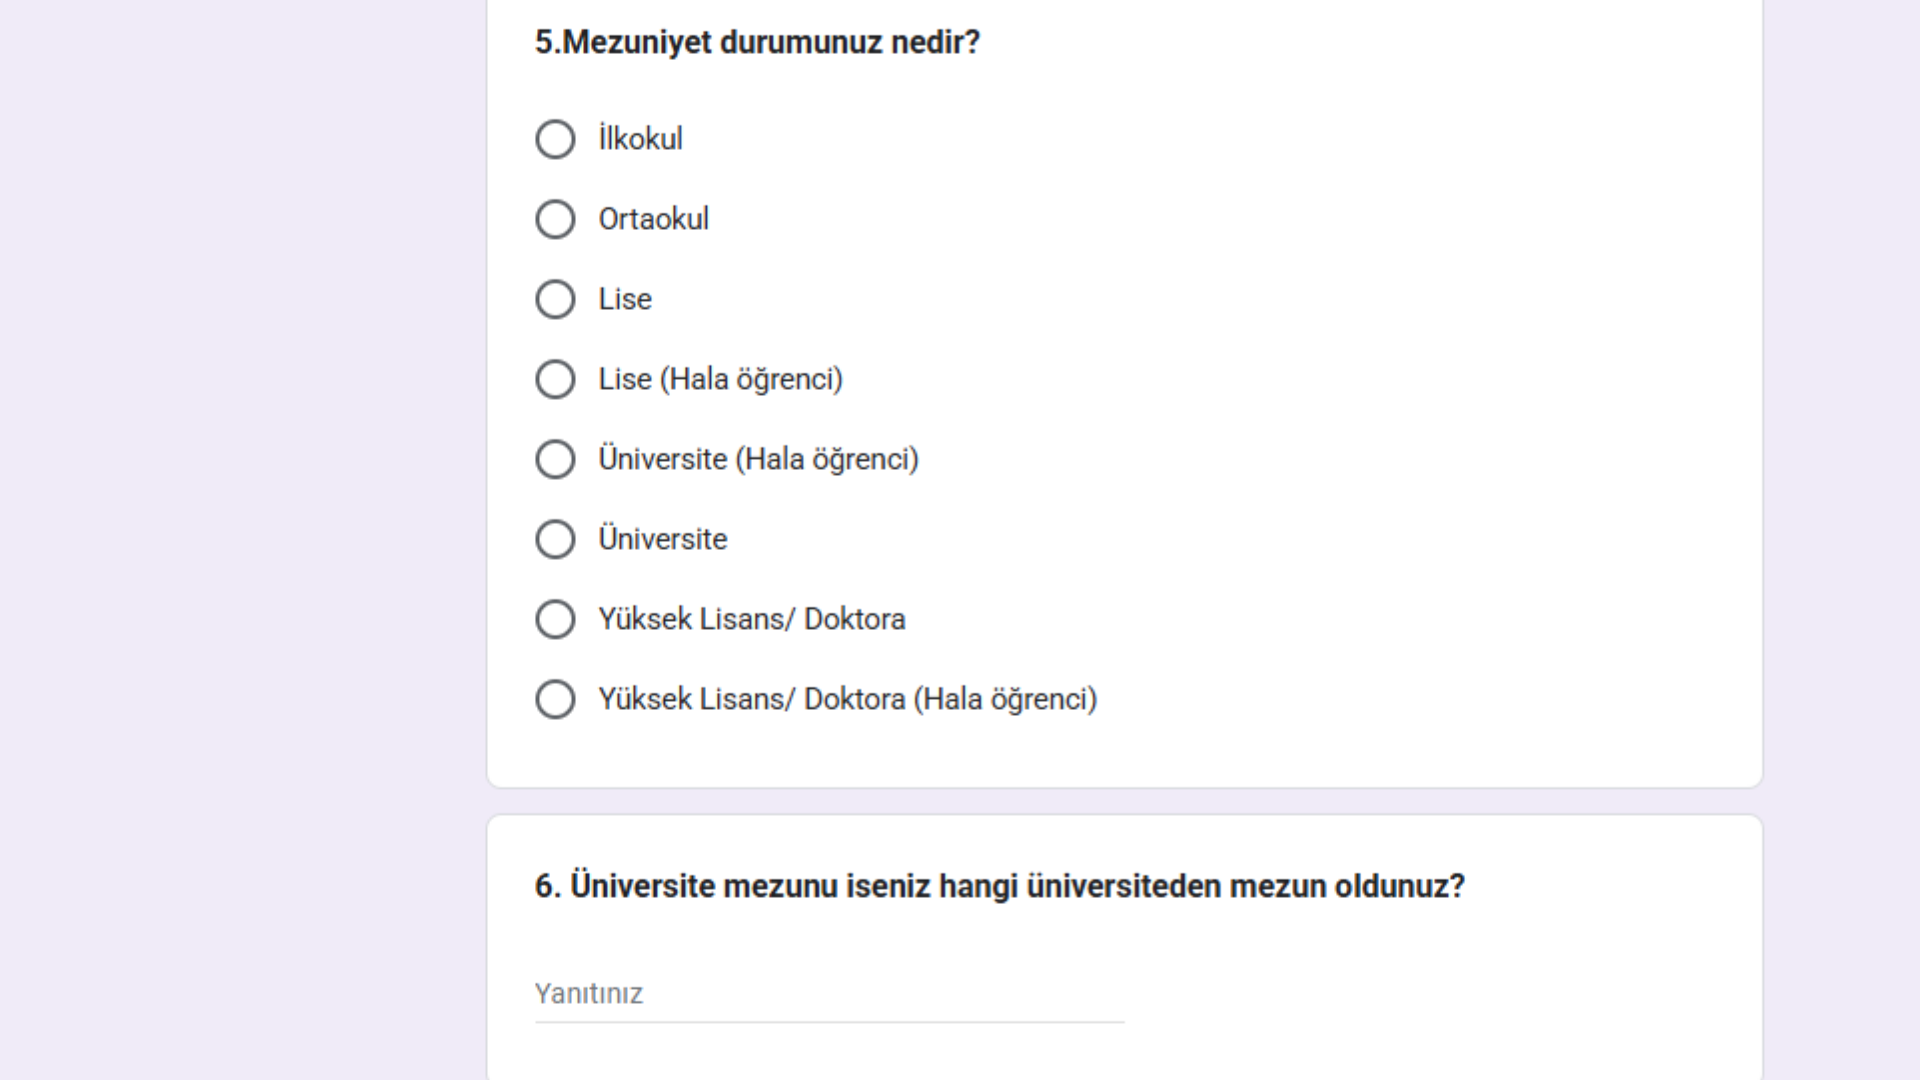Click the plain 'Lise' label text
Viewport: 1920px width, 1080px height.
coord(625,299)
